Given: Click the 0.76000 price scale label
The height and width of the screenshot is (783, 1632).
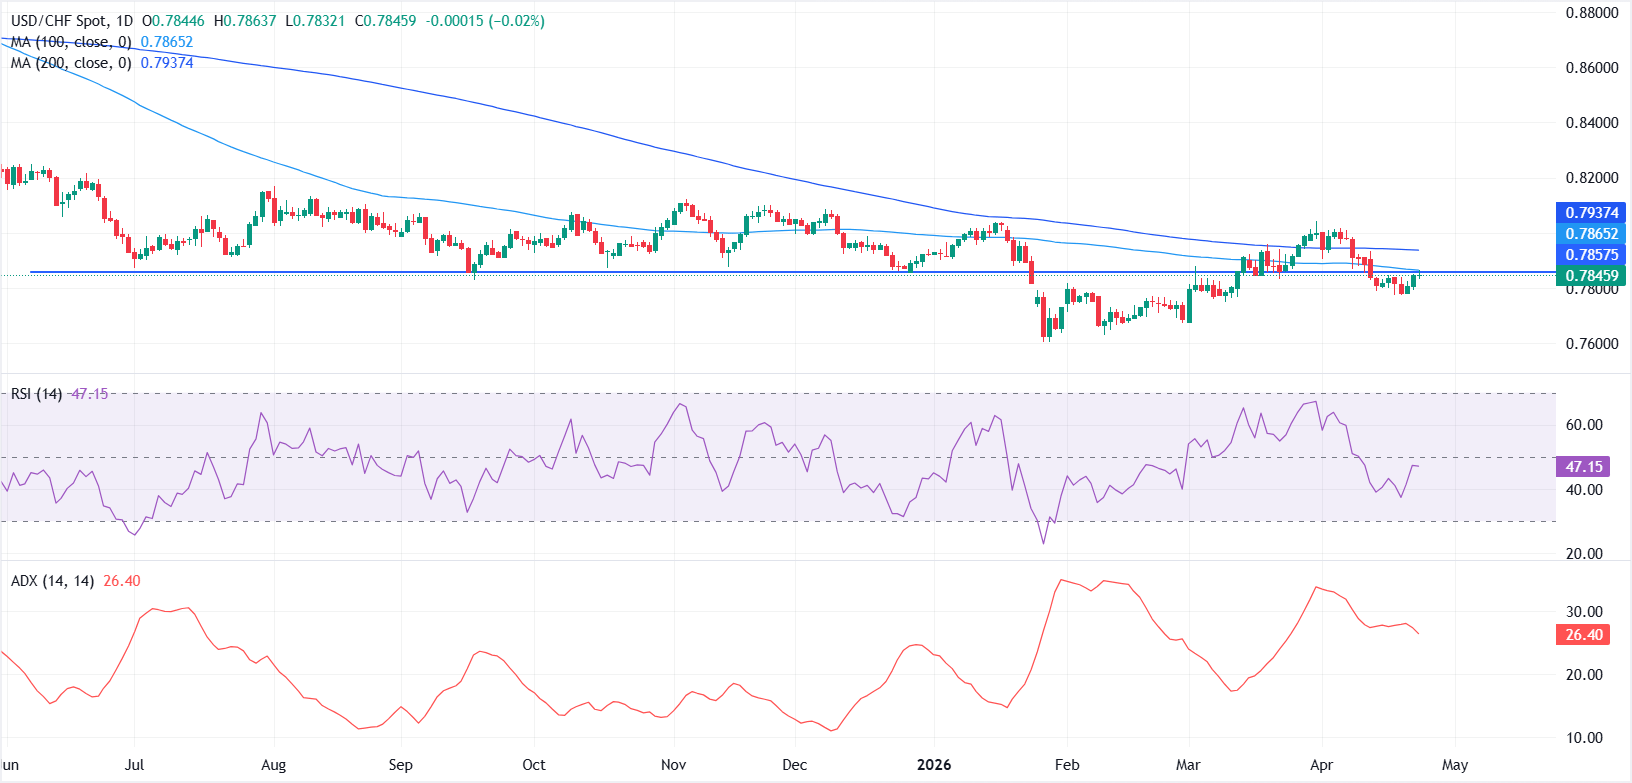Looking at the screenshot, I should coord(1591,344).
